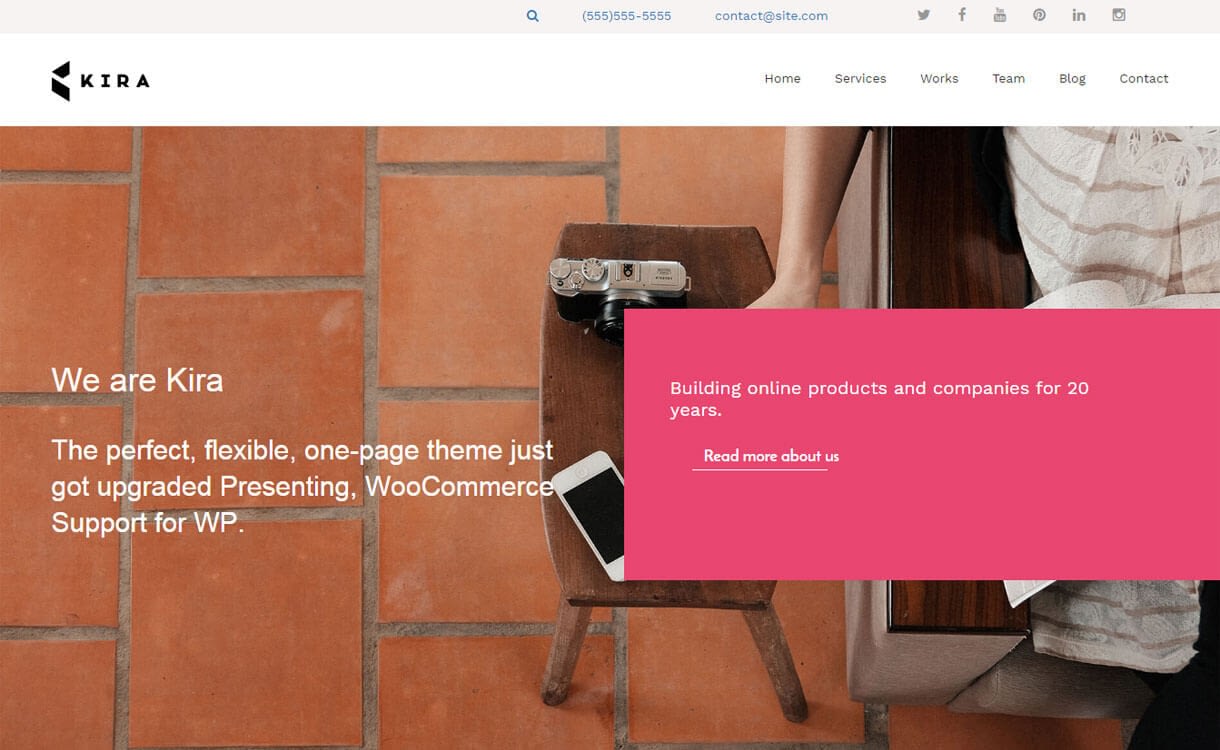Click the contact@site.com email link
Screen dimensions: 1220x750
pos(771,16)
